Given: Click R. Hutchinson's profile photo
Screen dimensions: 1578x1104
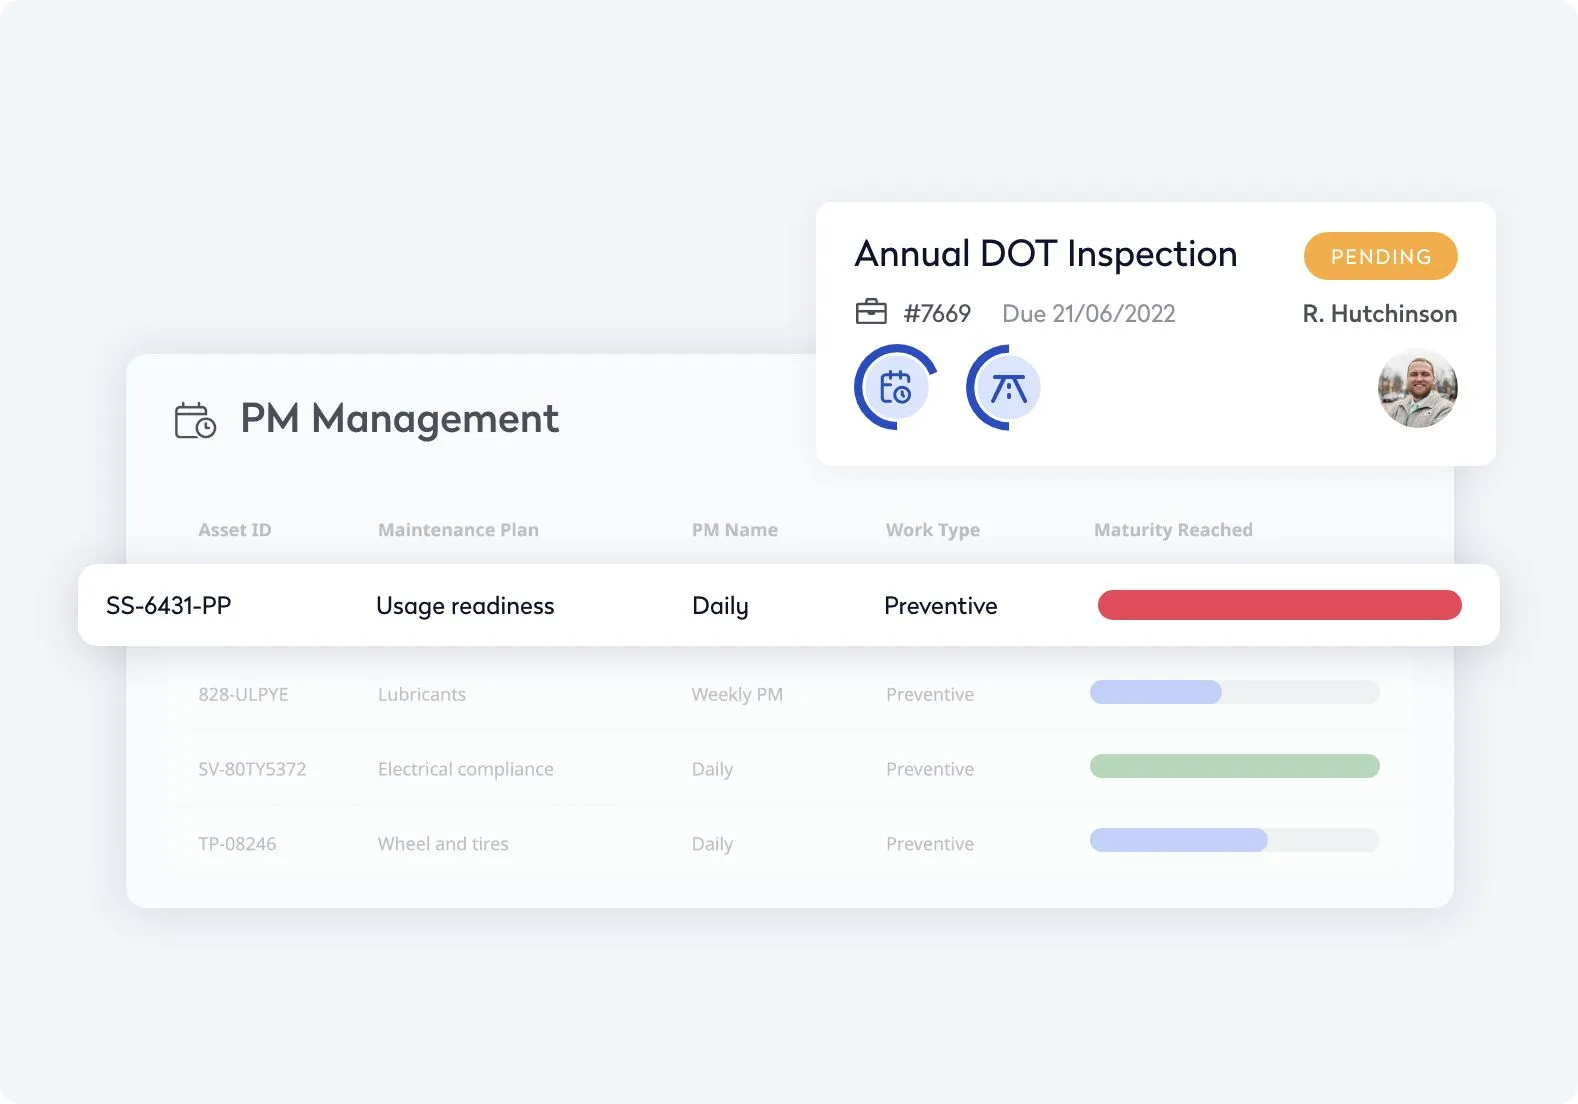Looking at the screenshot, I should pyautogui.click(x=1417, y=388).
